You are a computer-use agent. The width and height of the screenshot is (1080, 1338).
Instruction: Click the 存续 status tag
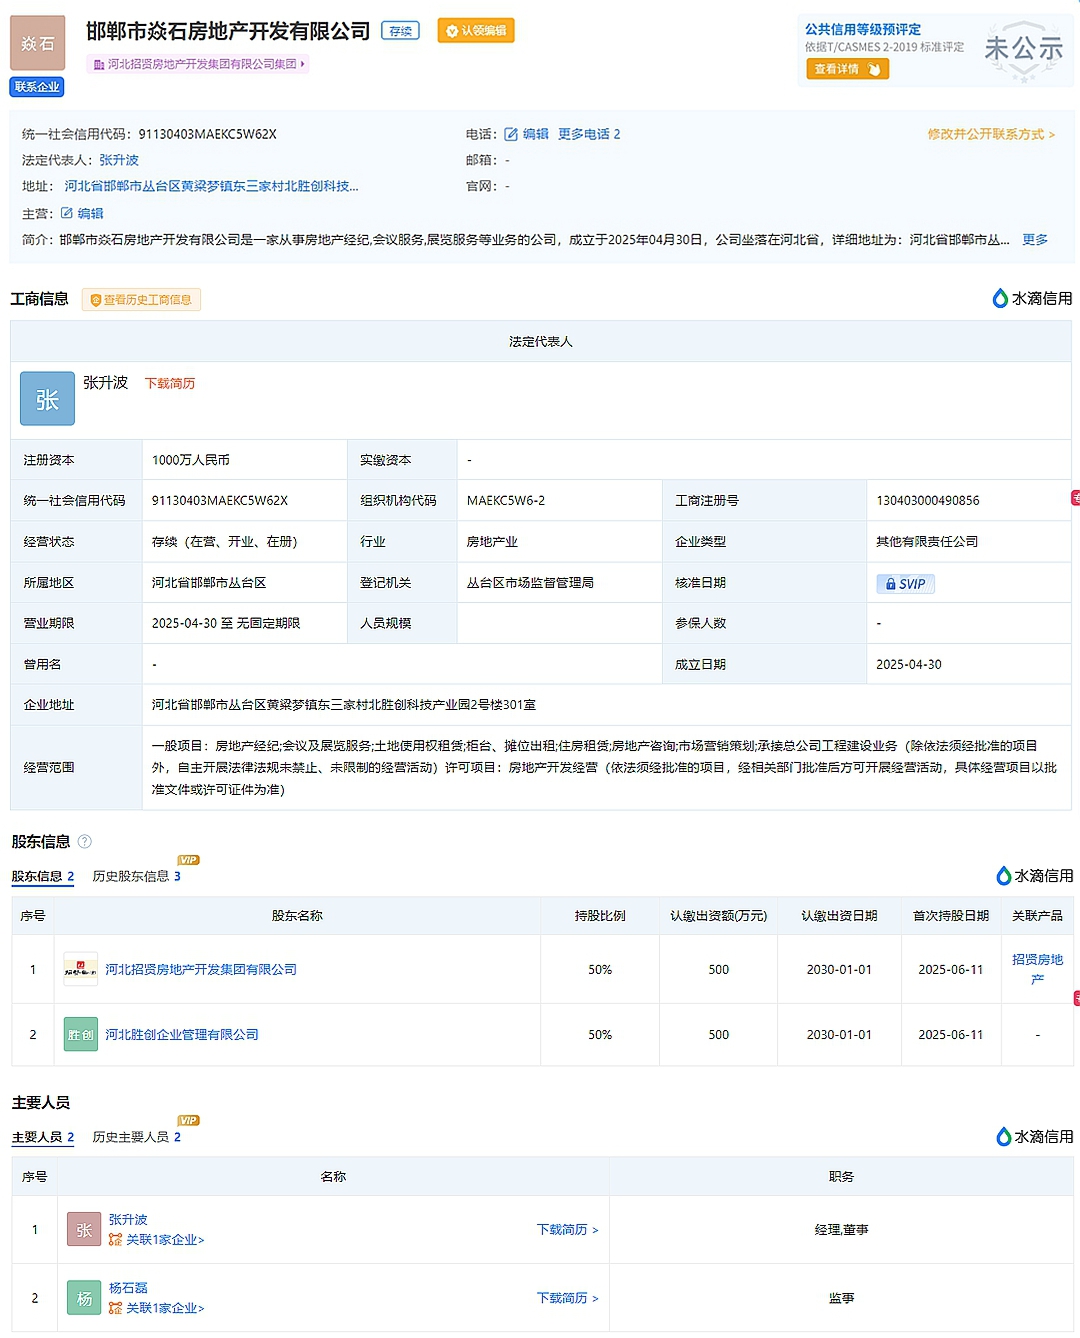pyautogui.click(x=401, y=31)
